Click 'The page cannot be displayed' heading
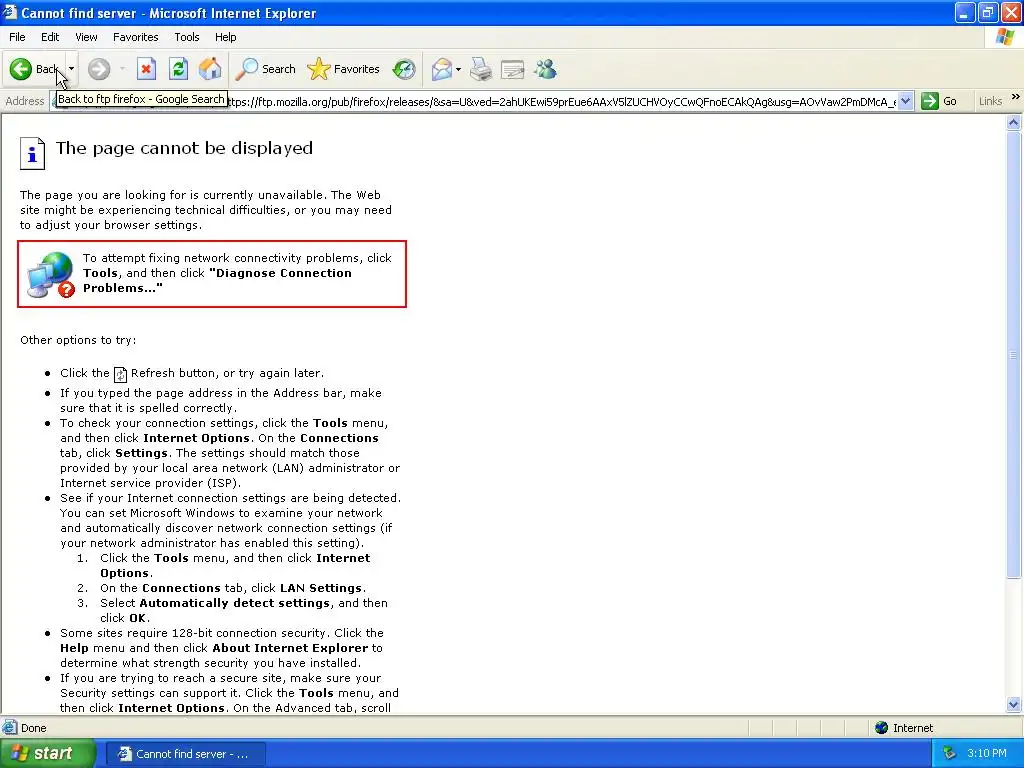 [x=184, y=148]
